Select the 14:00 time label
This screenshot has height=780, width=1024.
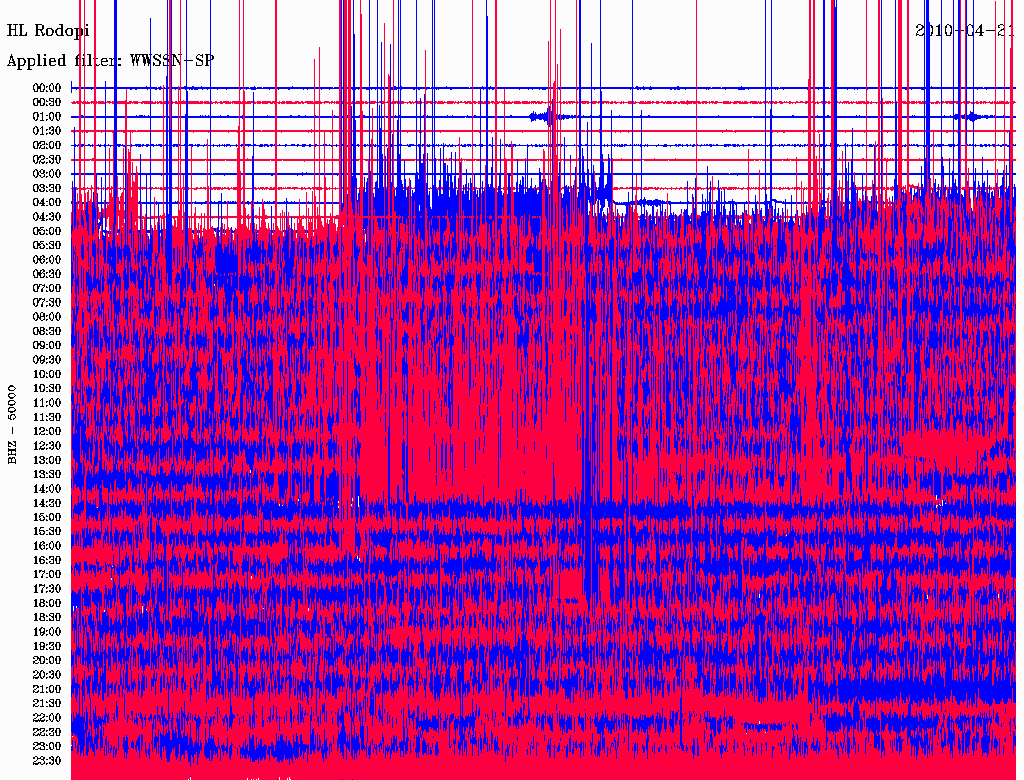tap(47, 489)
